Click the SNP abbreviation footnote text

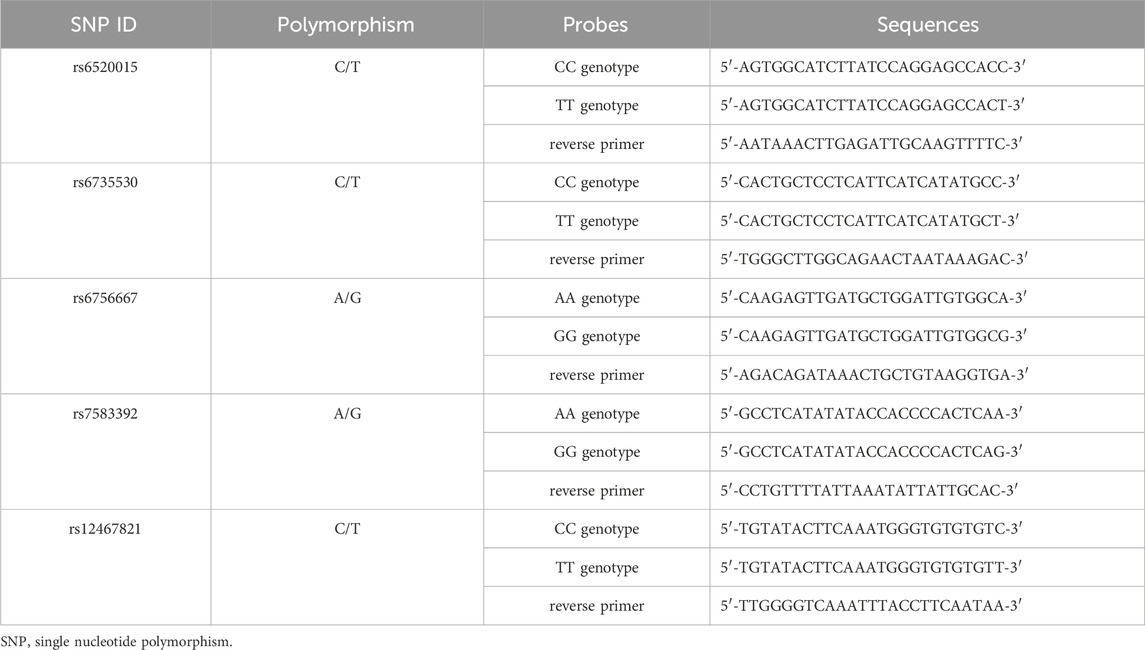[x=117, y=642]
